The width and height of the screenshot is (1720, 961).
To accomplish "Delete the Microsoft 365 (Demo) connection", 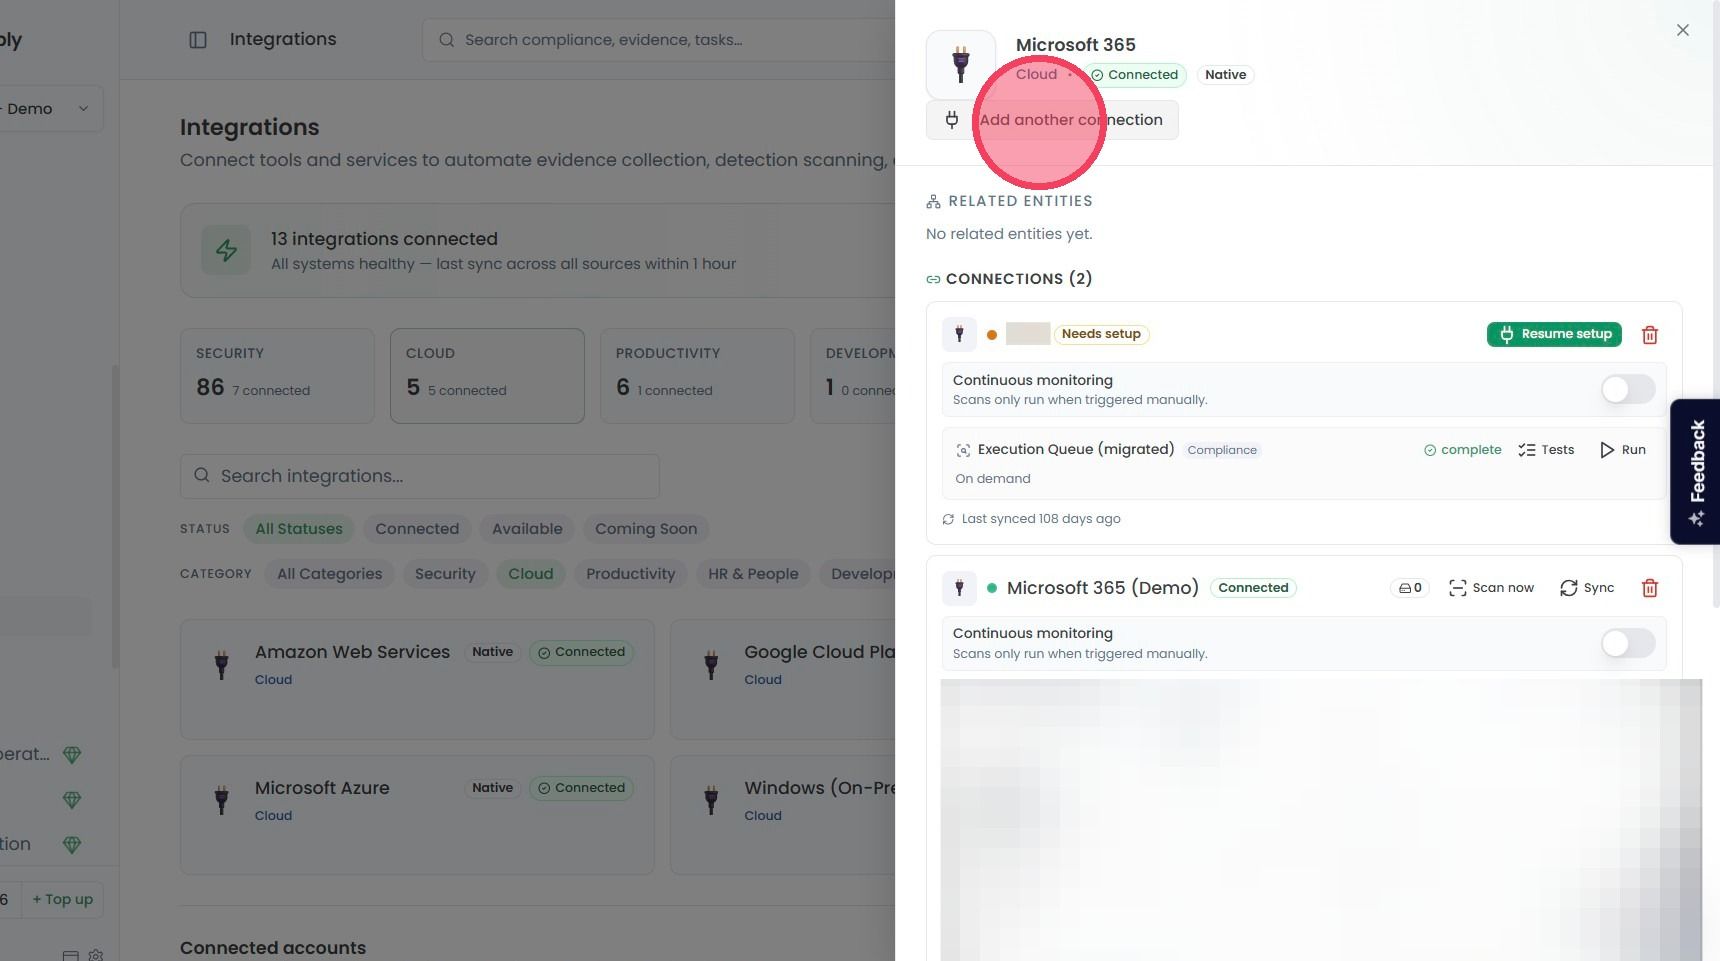I will (x=1650, y=588).
